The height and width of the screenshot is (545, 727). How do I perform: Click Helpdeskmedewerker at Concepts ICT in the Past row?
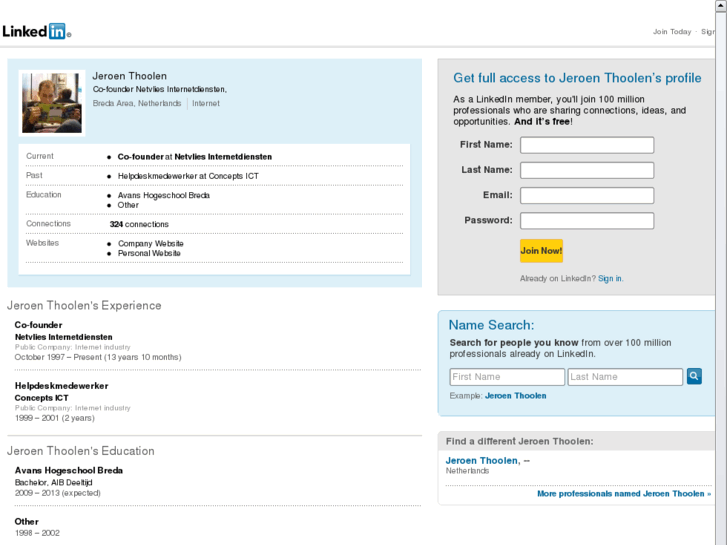click(x=188, y=176)
